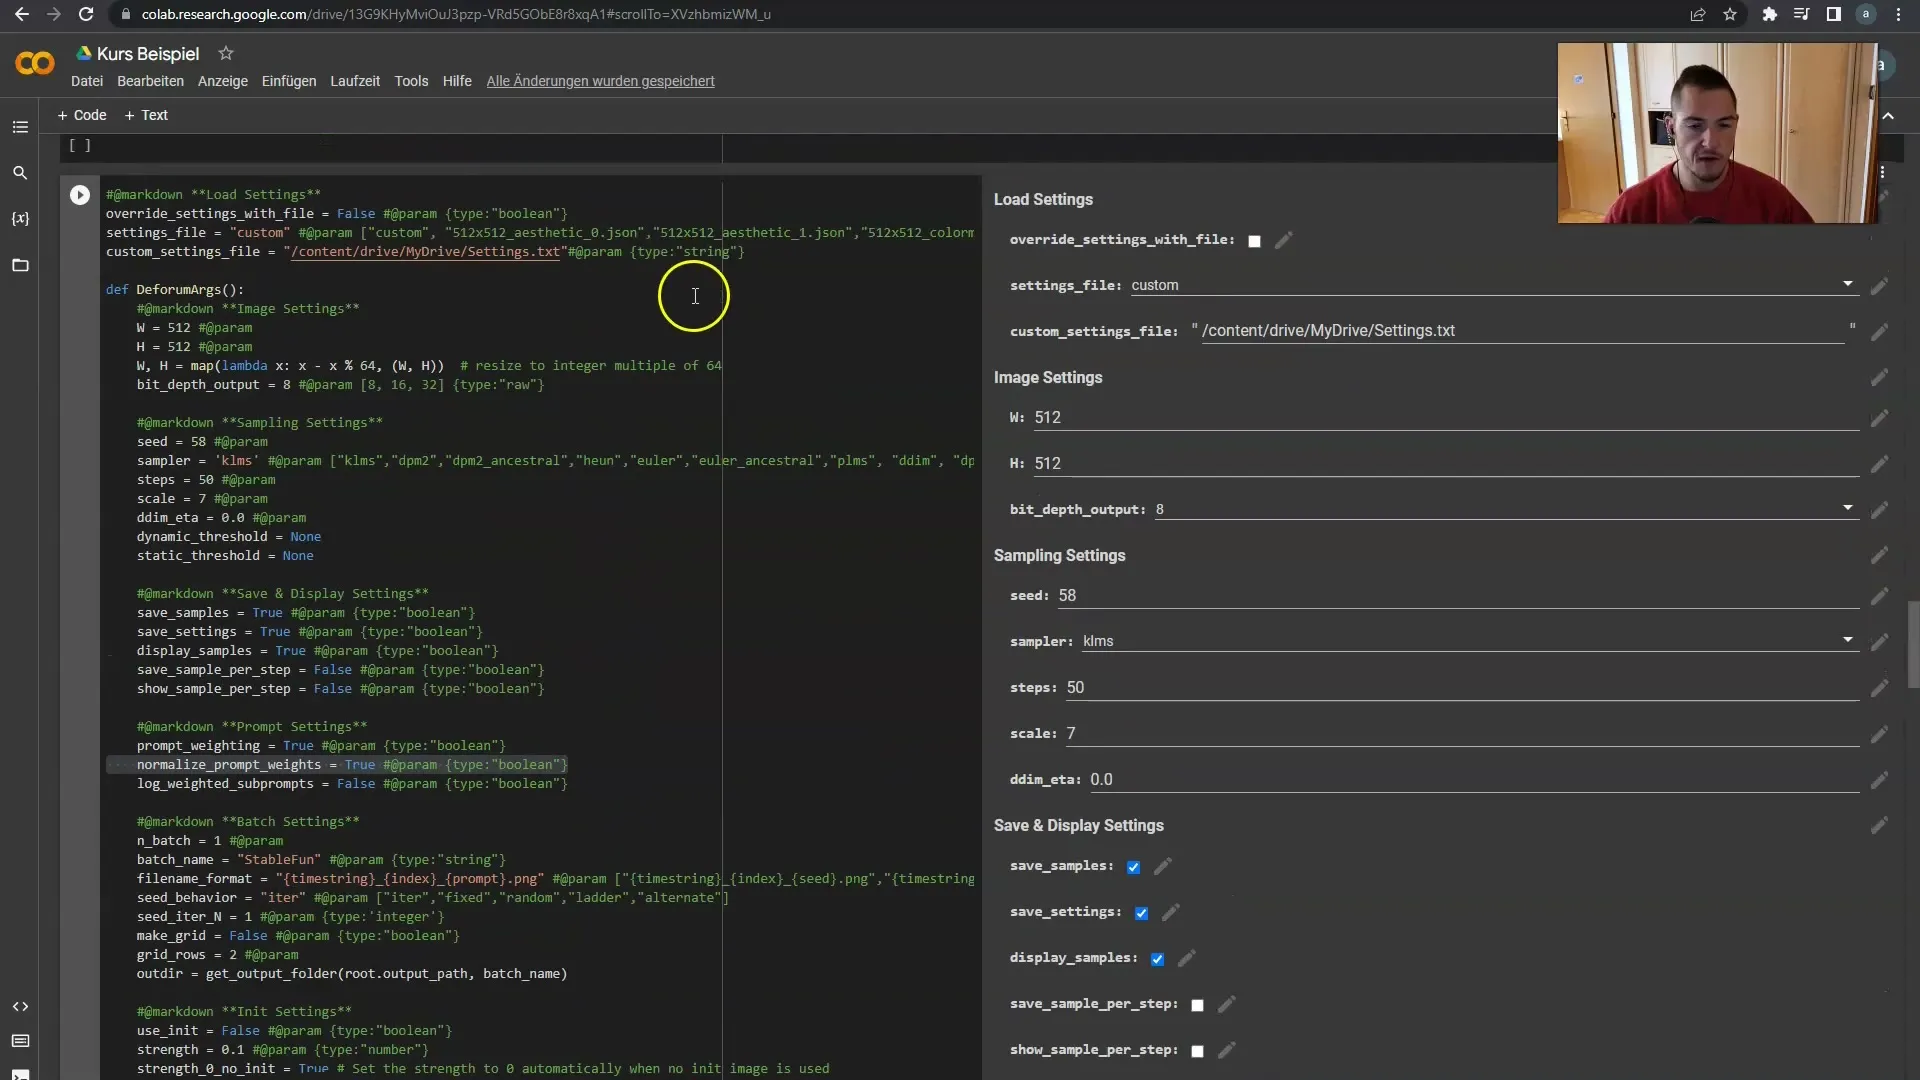Screen dimensions: 1920x1080
Task: Uncheck the save_settings checkbox
Action: [x=1141, y=913]
